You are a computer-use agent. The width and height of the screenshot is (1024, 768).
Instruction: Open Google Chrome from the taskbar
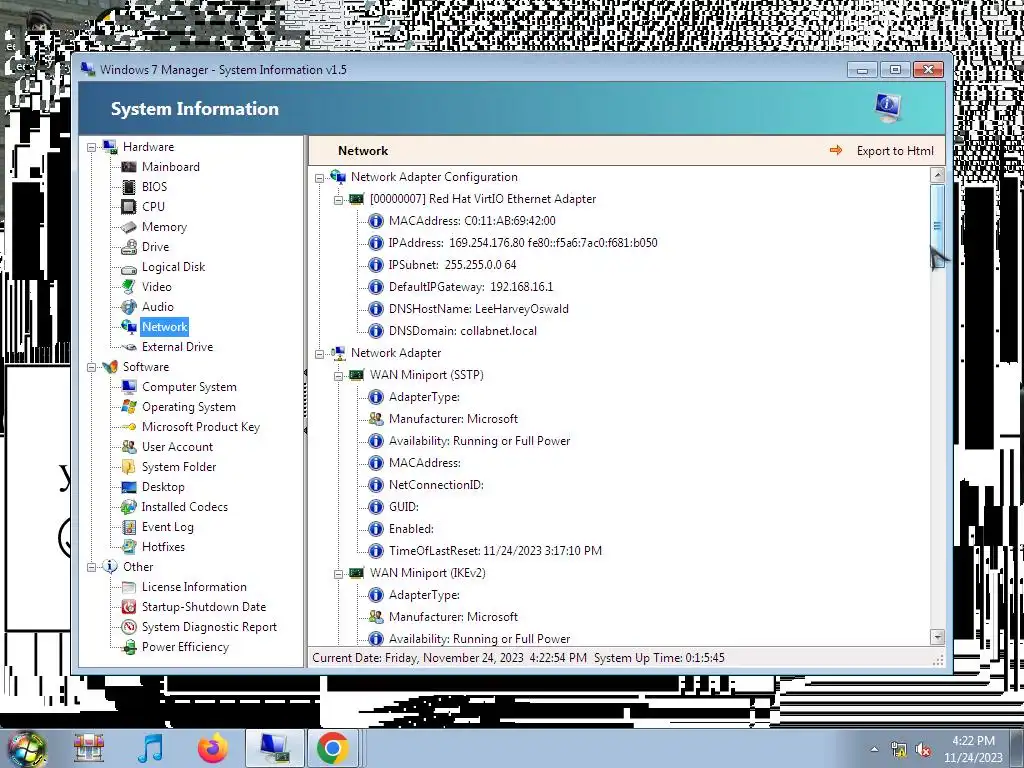pos(333,748)
